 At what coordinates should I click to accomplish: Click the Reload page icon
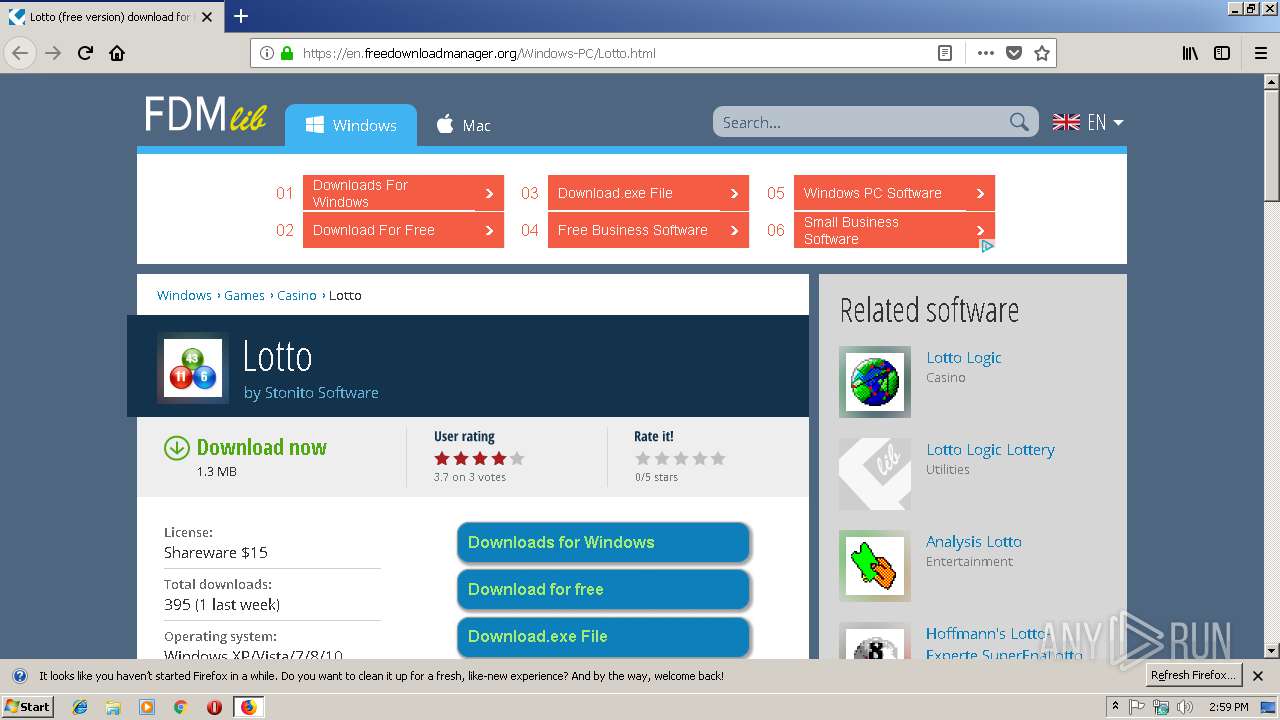coord(85,53)
